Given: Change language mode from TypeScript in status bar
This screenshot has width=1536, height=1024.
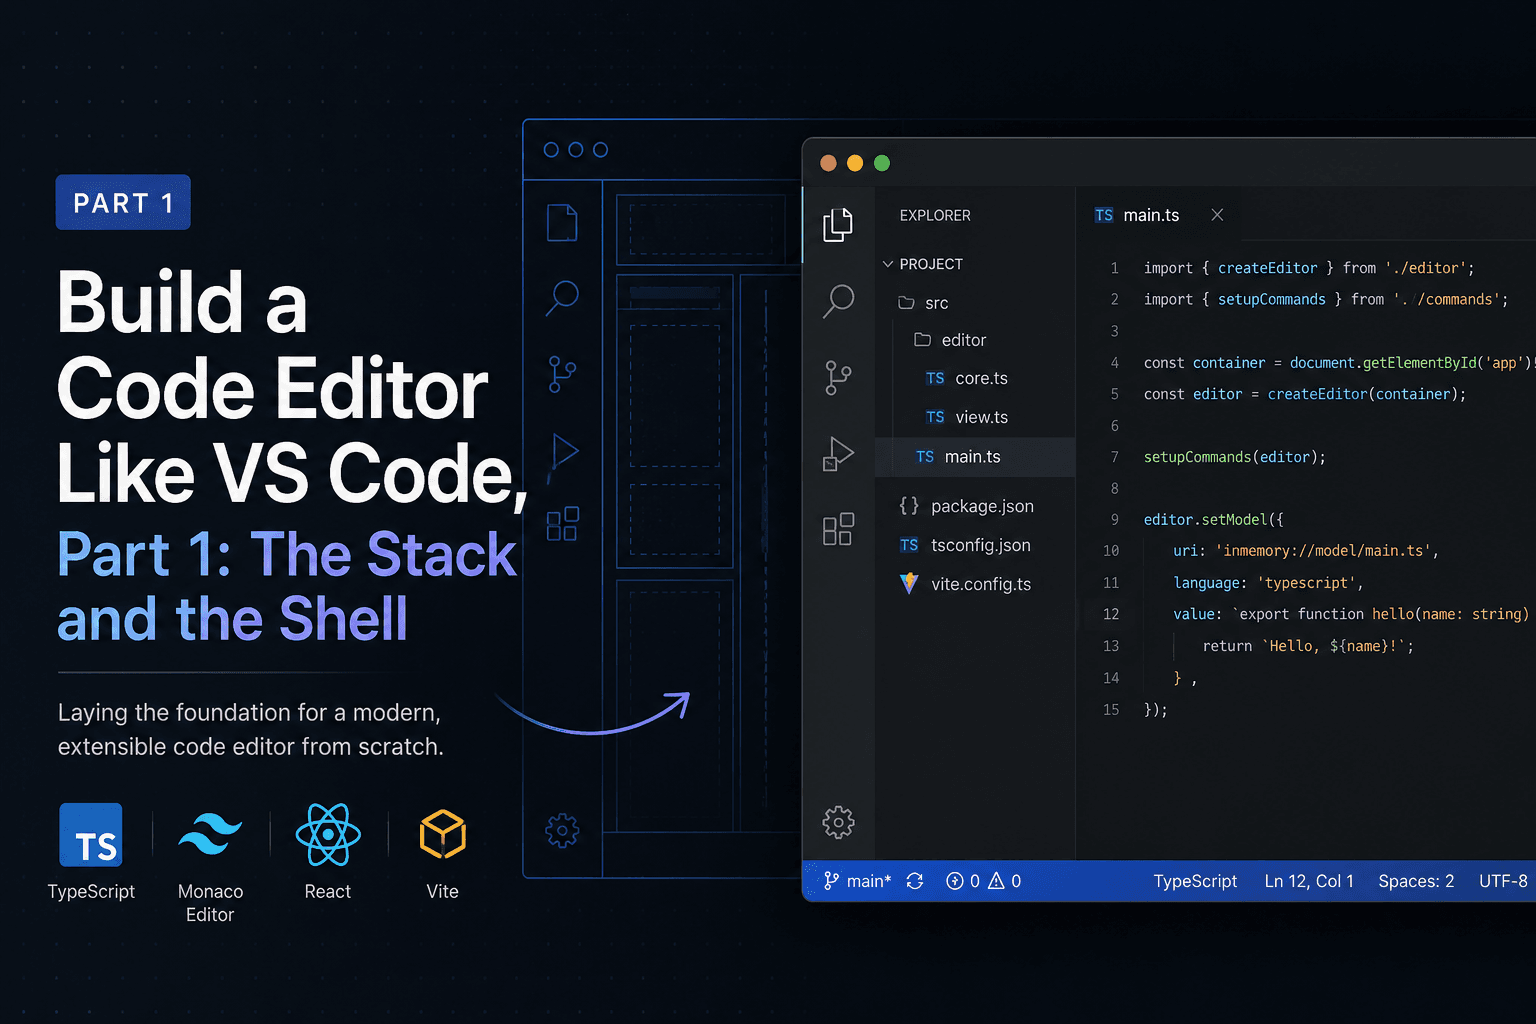Looking at the screenshot, I should tap(1195, 881).
